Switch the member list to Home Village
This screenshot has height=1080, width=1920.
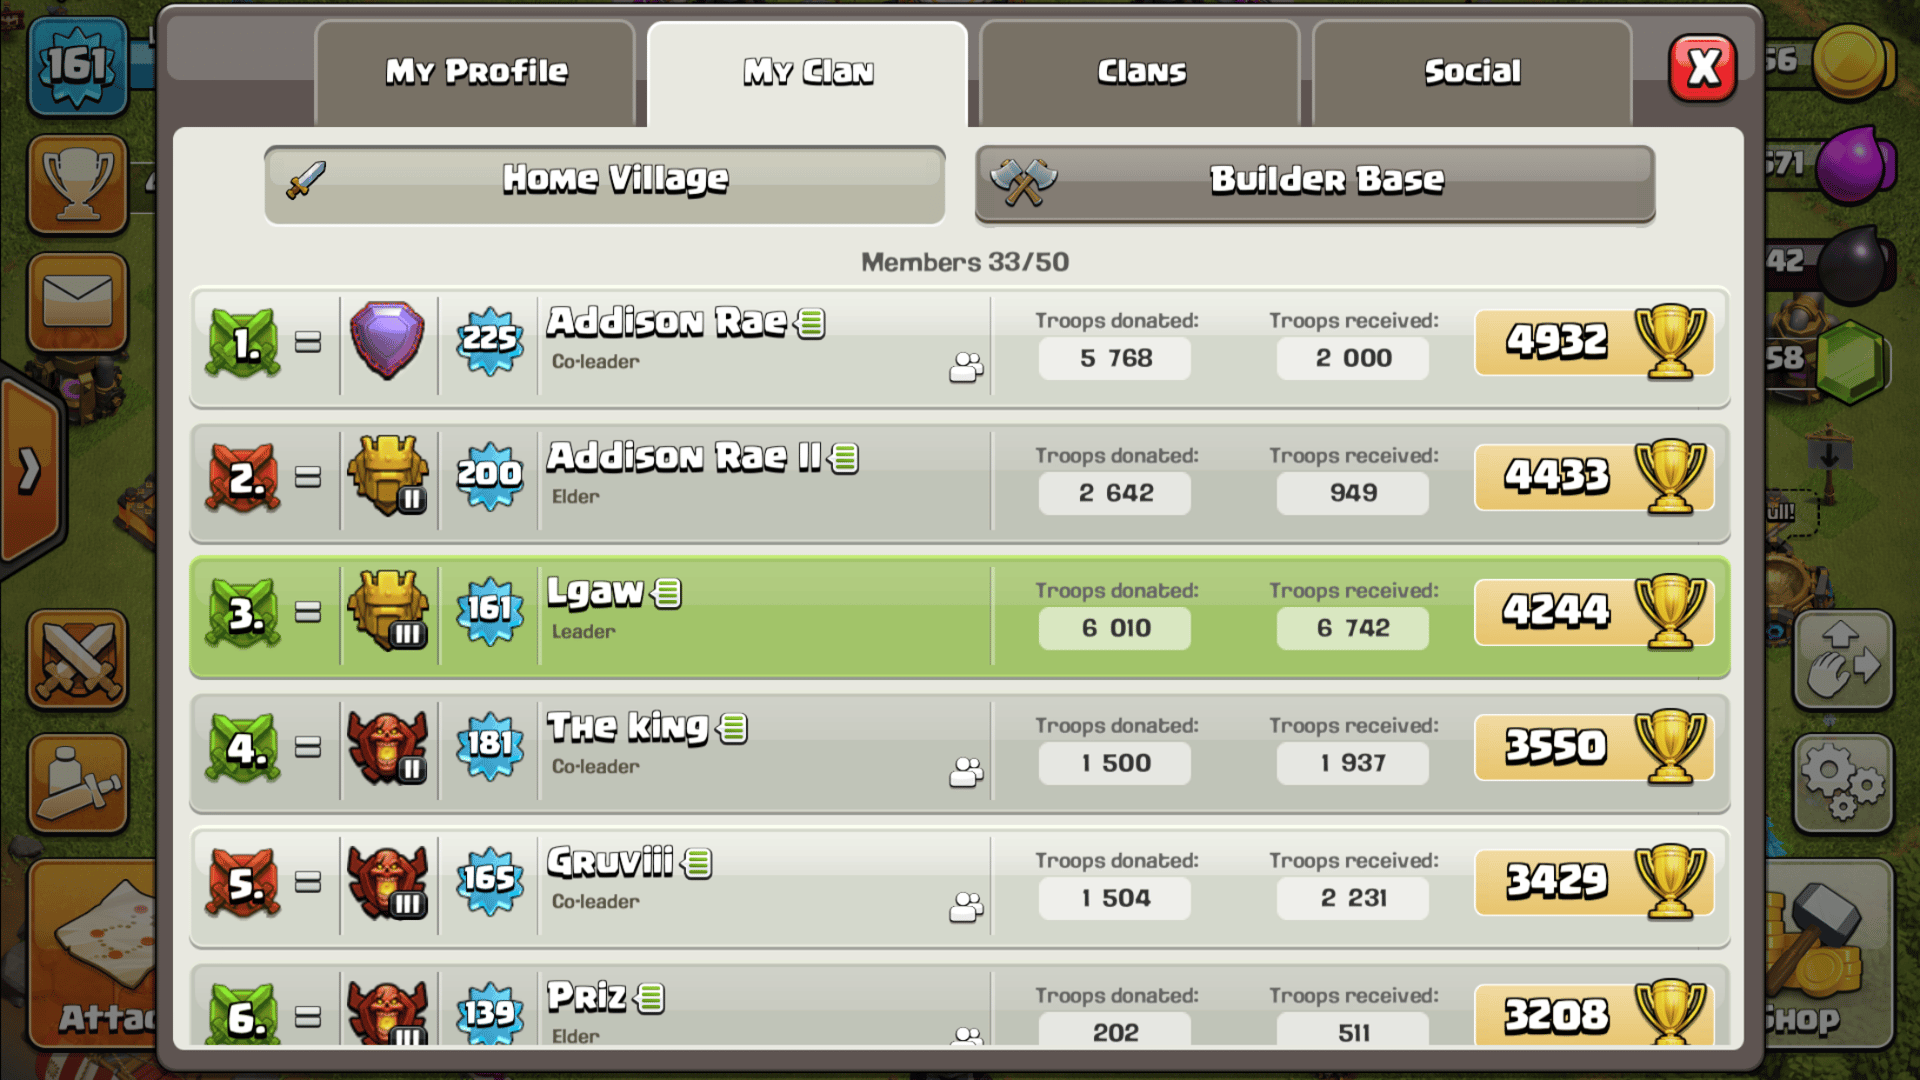point(605,184)
